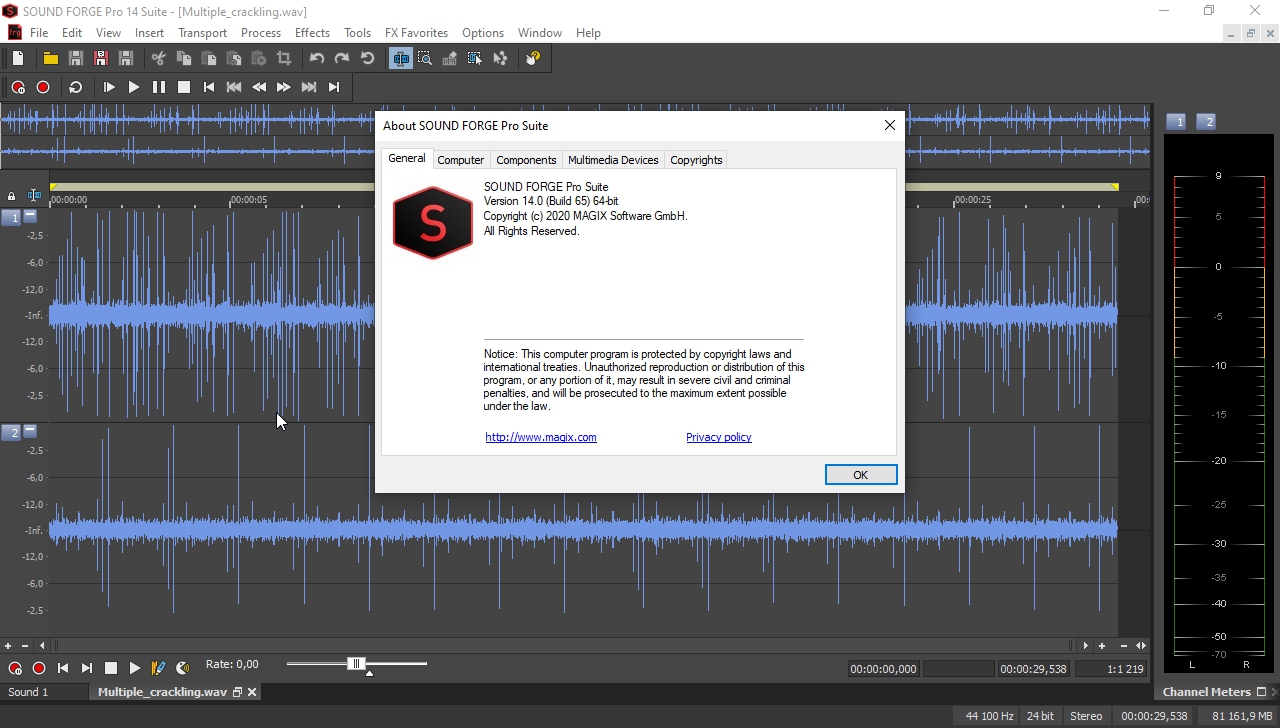1280x728 pixels.
Task: Close the Multiple_crackling.wav tab
Action: pyautogui.click(x=252, y=692)
